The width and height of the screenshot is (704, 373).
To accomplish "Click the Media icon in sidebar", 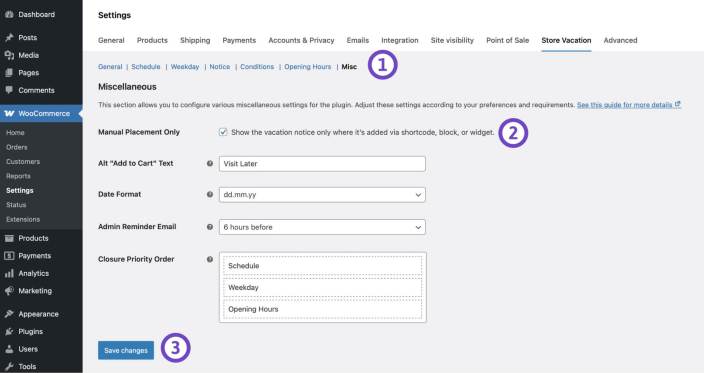I will coord(9,55).
